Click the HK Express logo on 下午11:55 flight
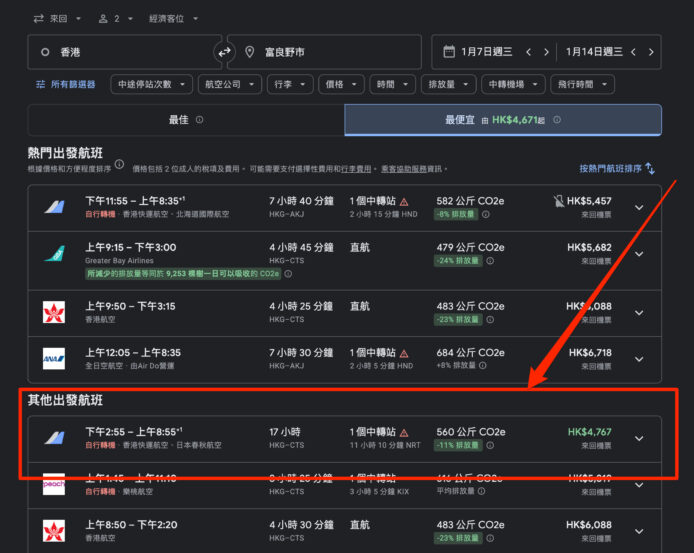Image resolution: width=694 pixels, height=553 pixels. tap(54, 207)
